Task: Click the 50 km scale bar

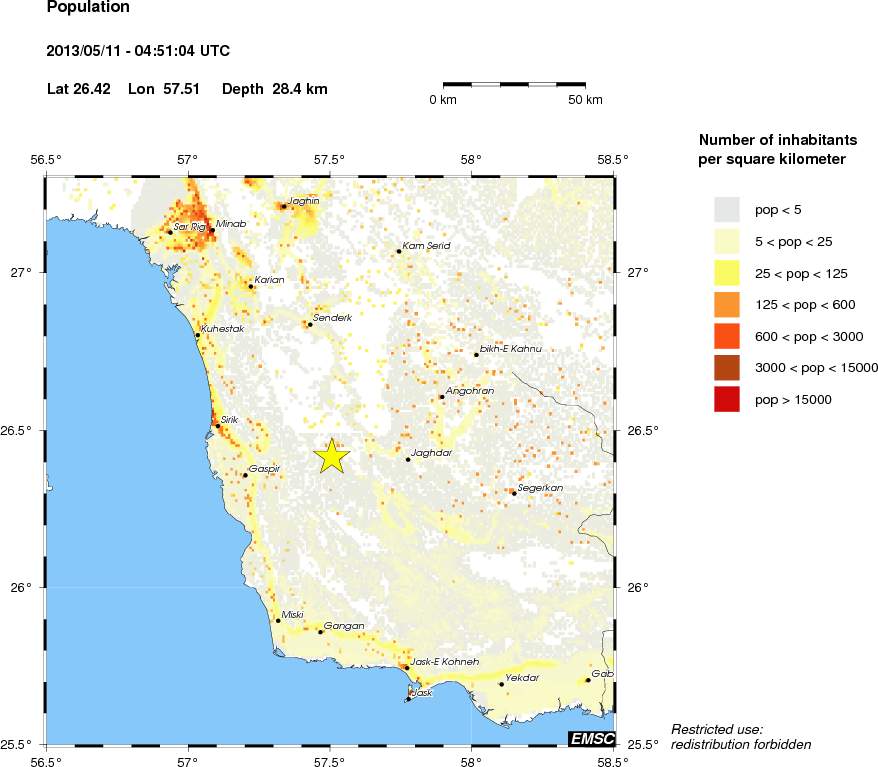Action: (514, 84)
